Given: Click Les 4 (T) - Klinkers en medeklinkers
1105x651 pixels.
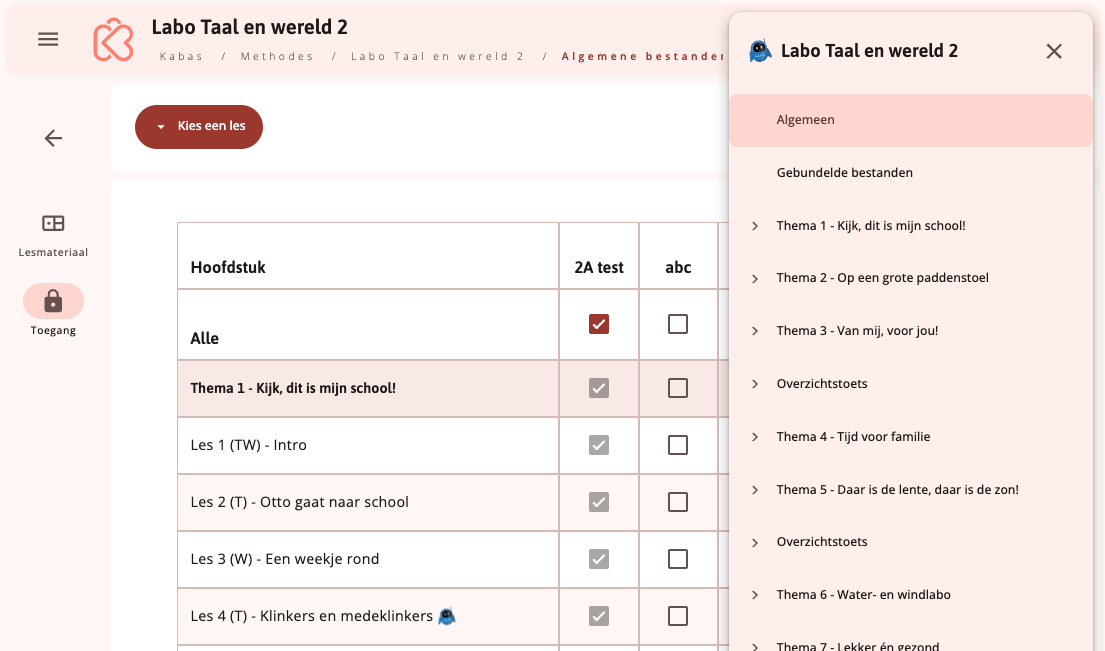Looking at the screenshot, I should [x=311, y=616].
